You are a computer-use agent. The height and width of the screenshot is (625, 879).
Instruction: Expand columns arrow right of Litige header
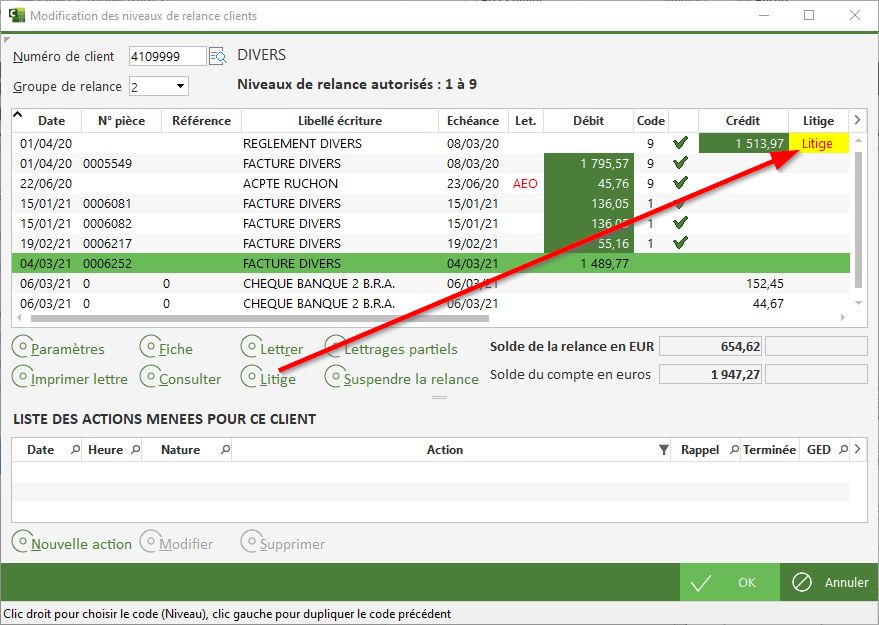point(855,120)
